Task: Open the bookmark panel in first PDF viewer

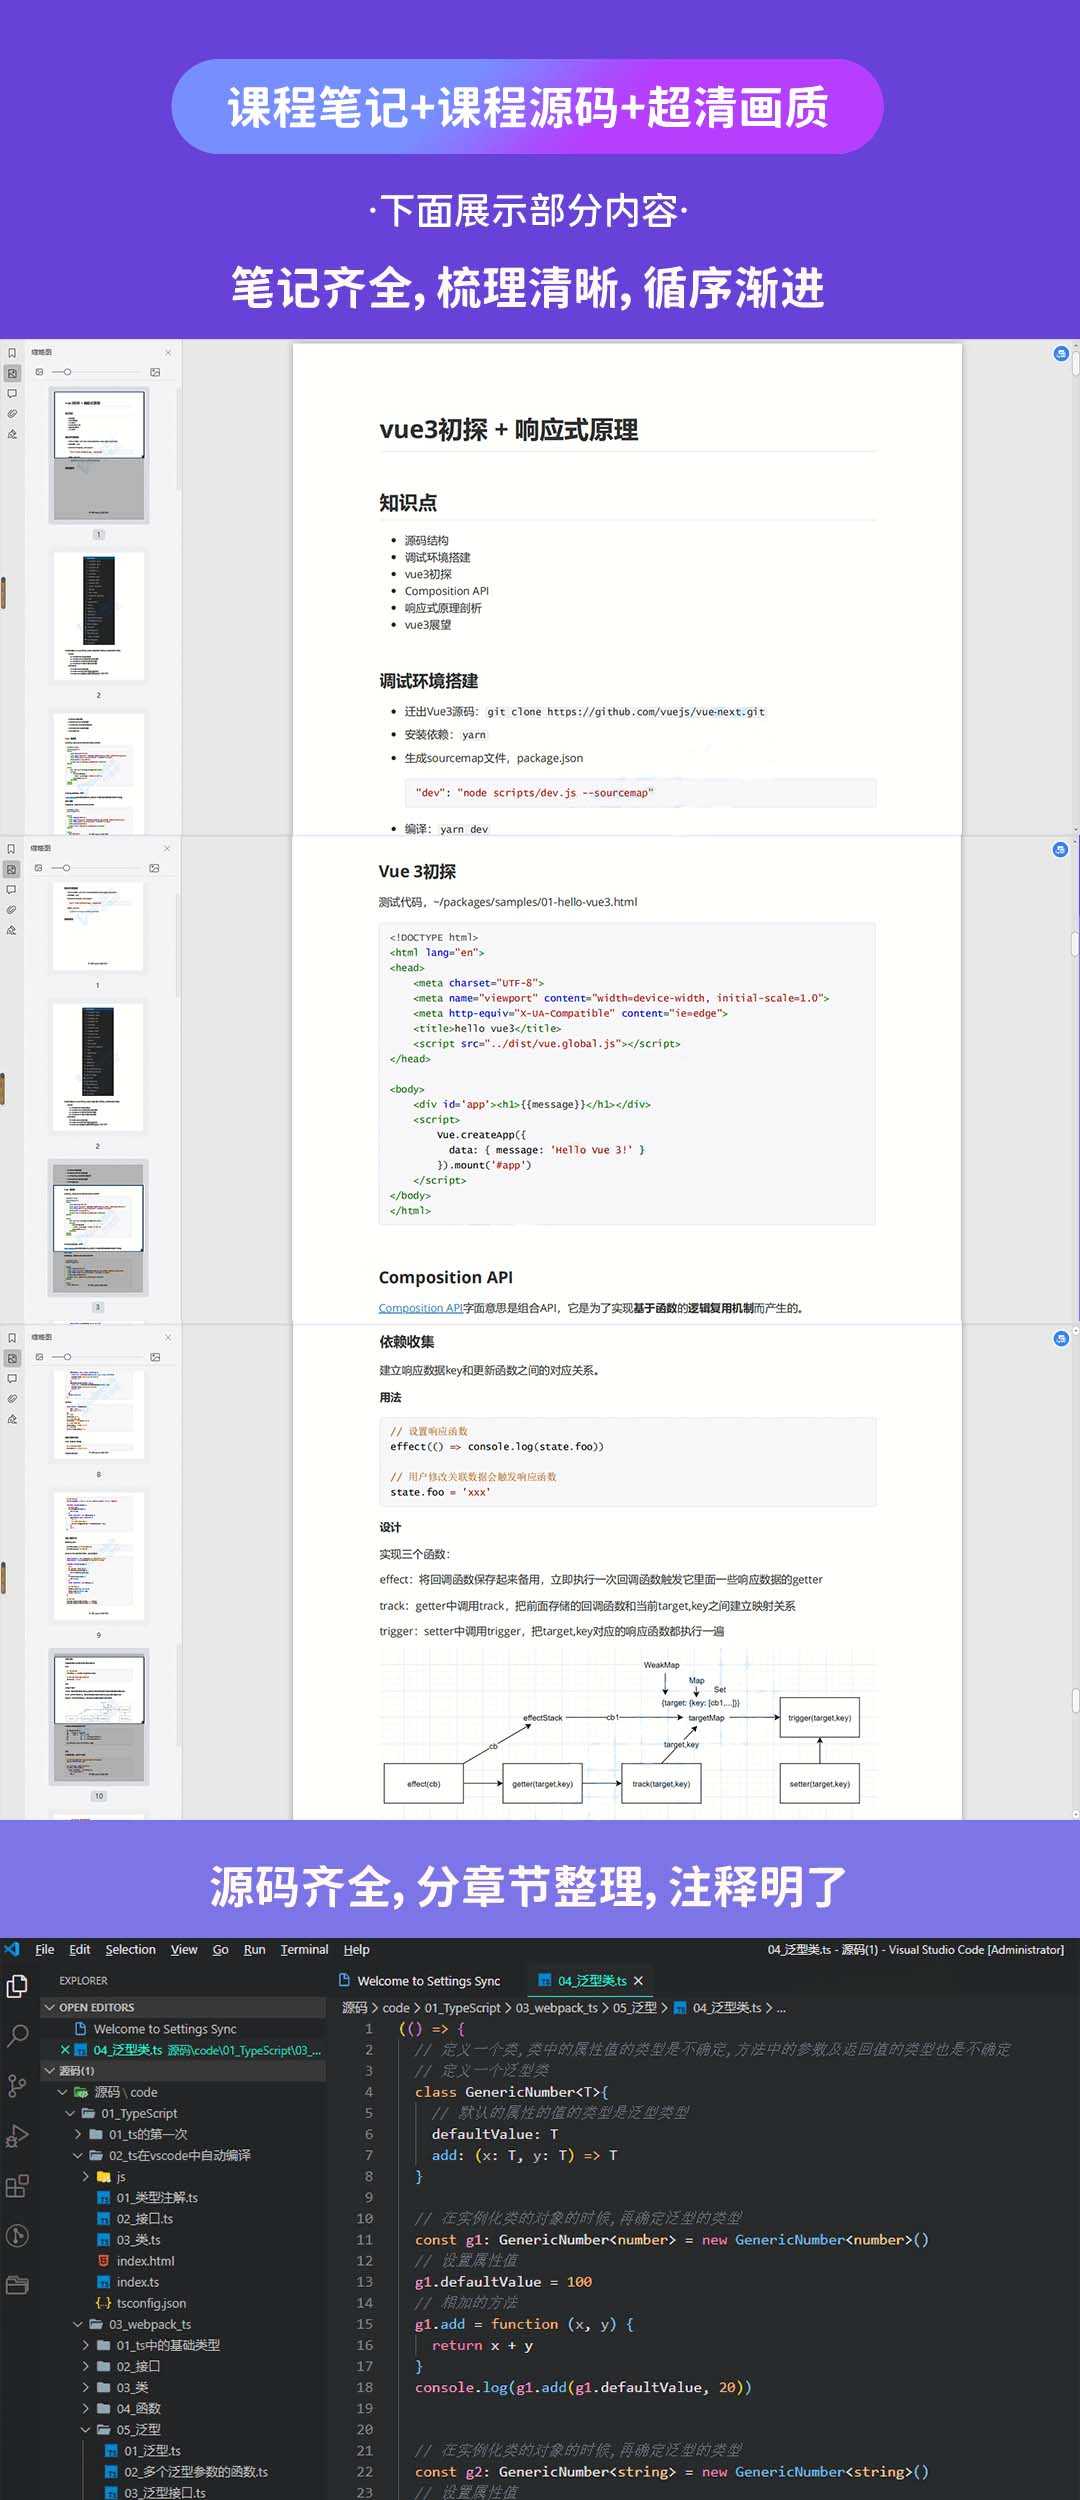Action: pyautogui.click(x=12, y=353)
